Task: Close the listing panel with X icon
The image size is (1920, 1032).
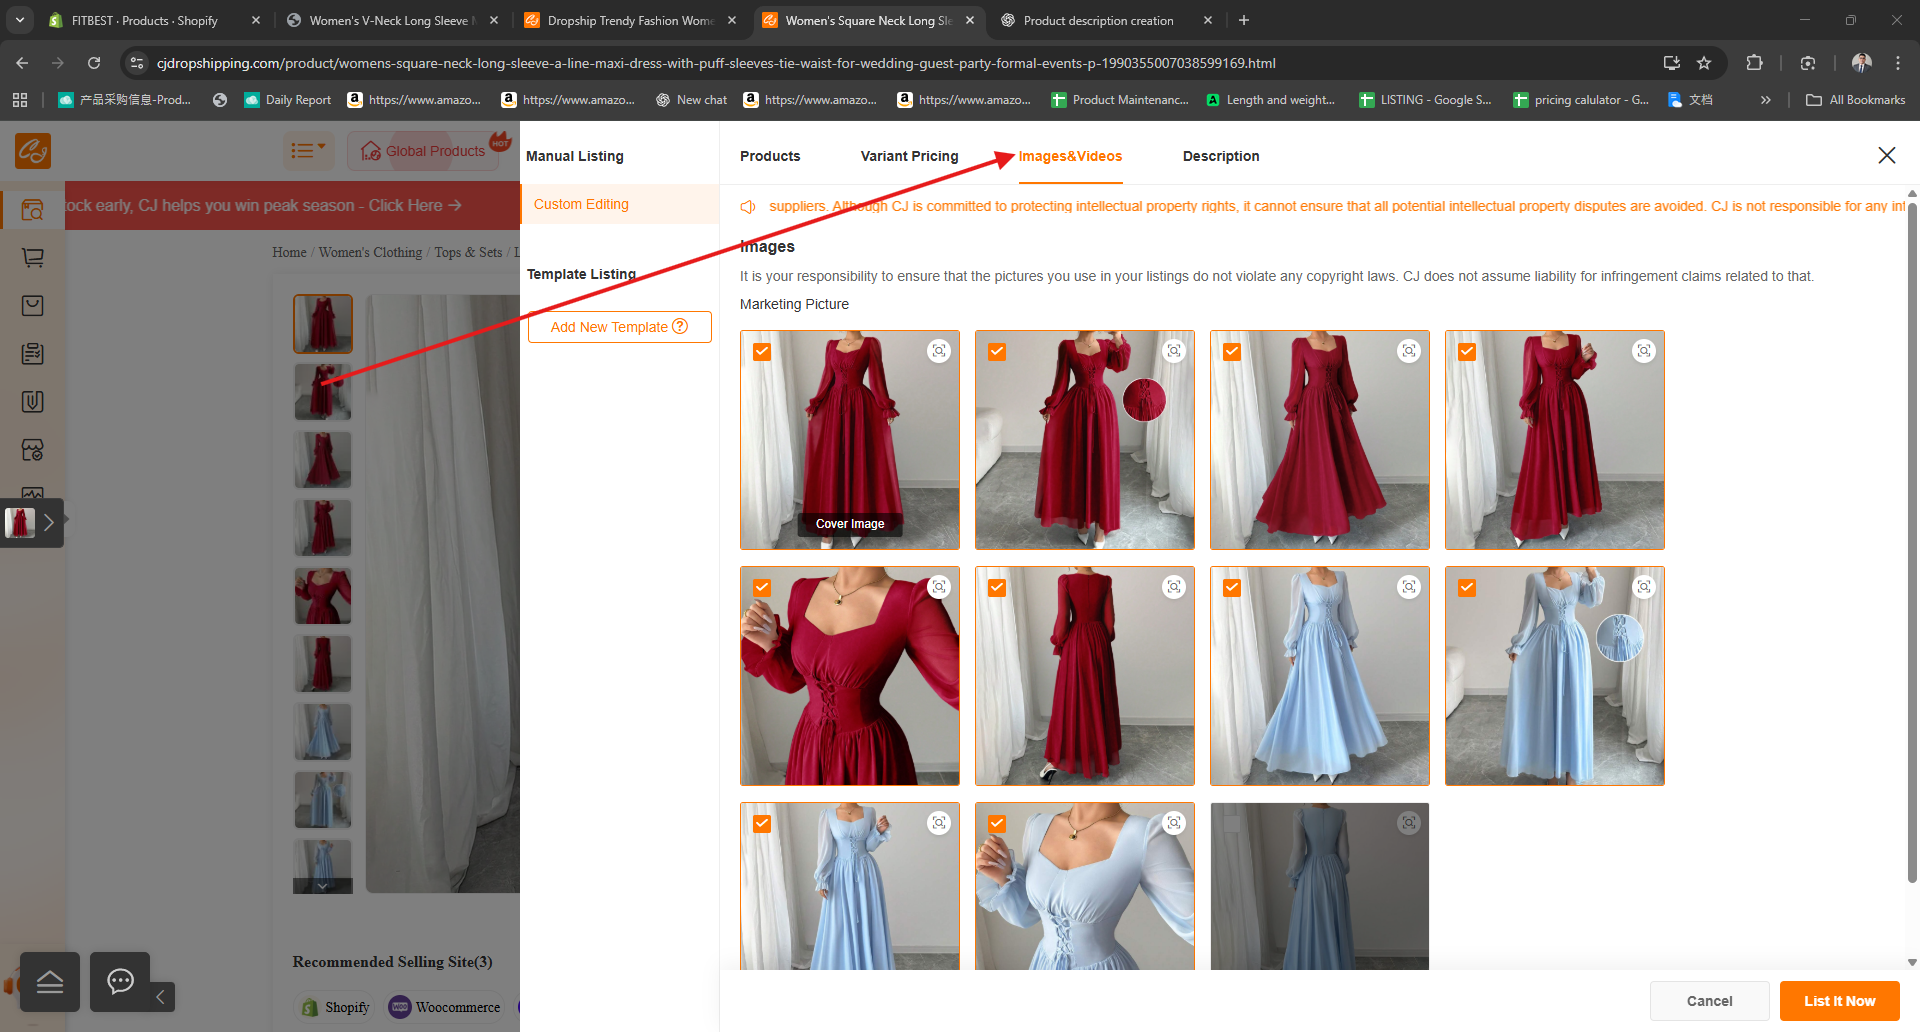Action: (1886, 155)
